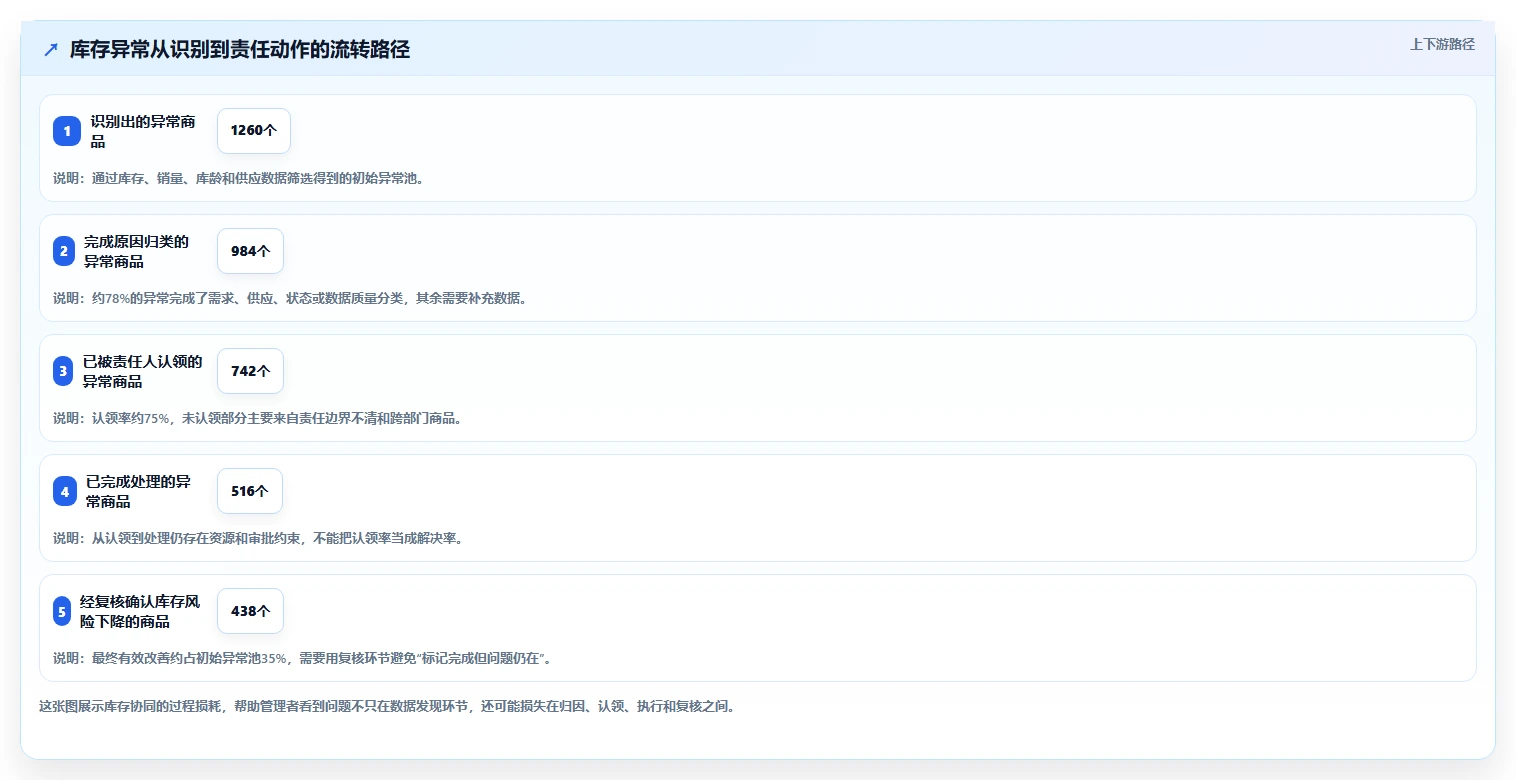The height and width of the screenshot is (780, 1516).
Task: Select the 516个 value pill
Action: (x=250, y=491)
